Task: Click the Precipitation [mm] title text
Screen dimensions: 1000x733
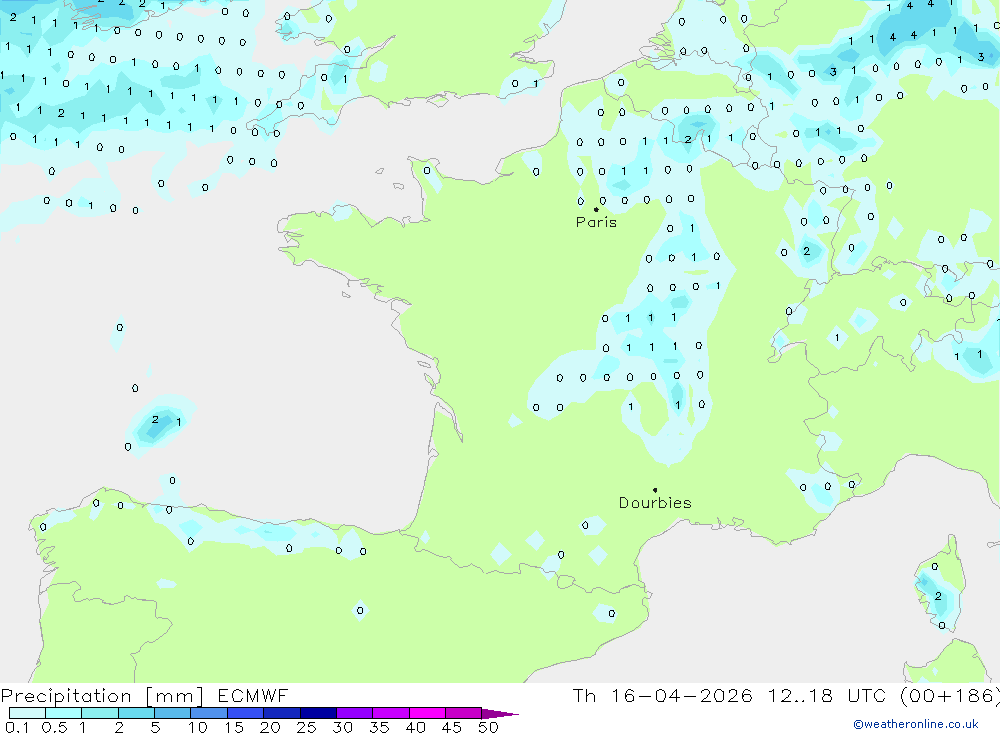Action: point(102,696)
